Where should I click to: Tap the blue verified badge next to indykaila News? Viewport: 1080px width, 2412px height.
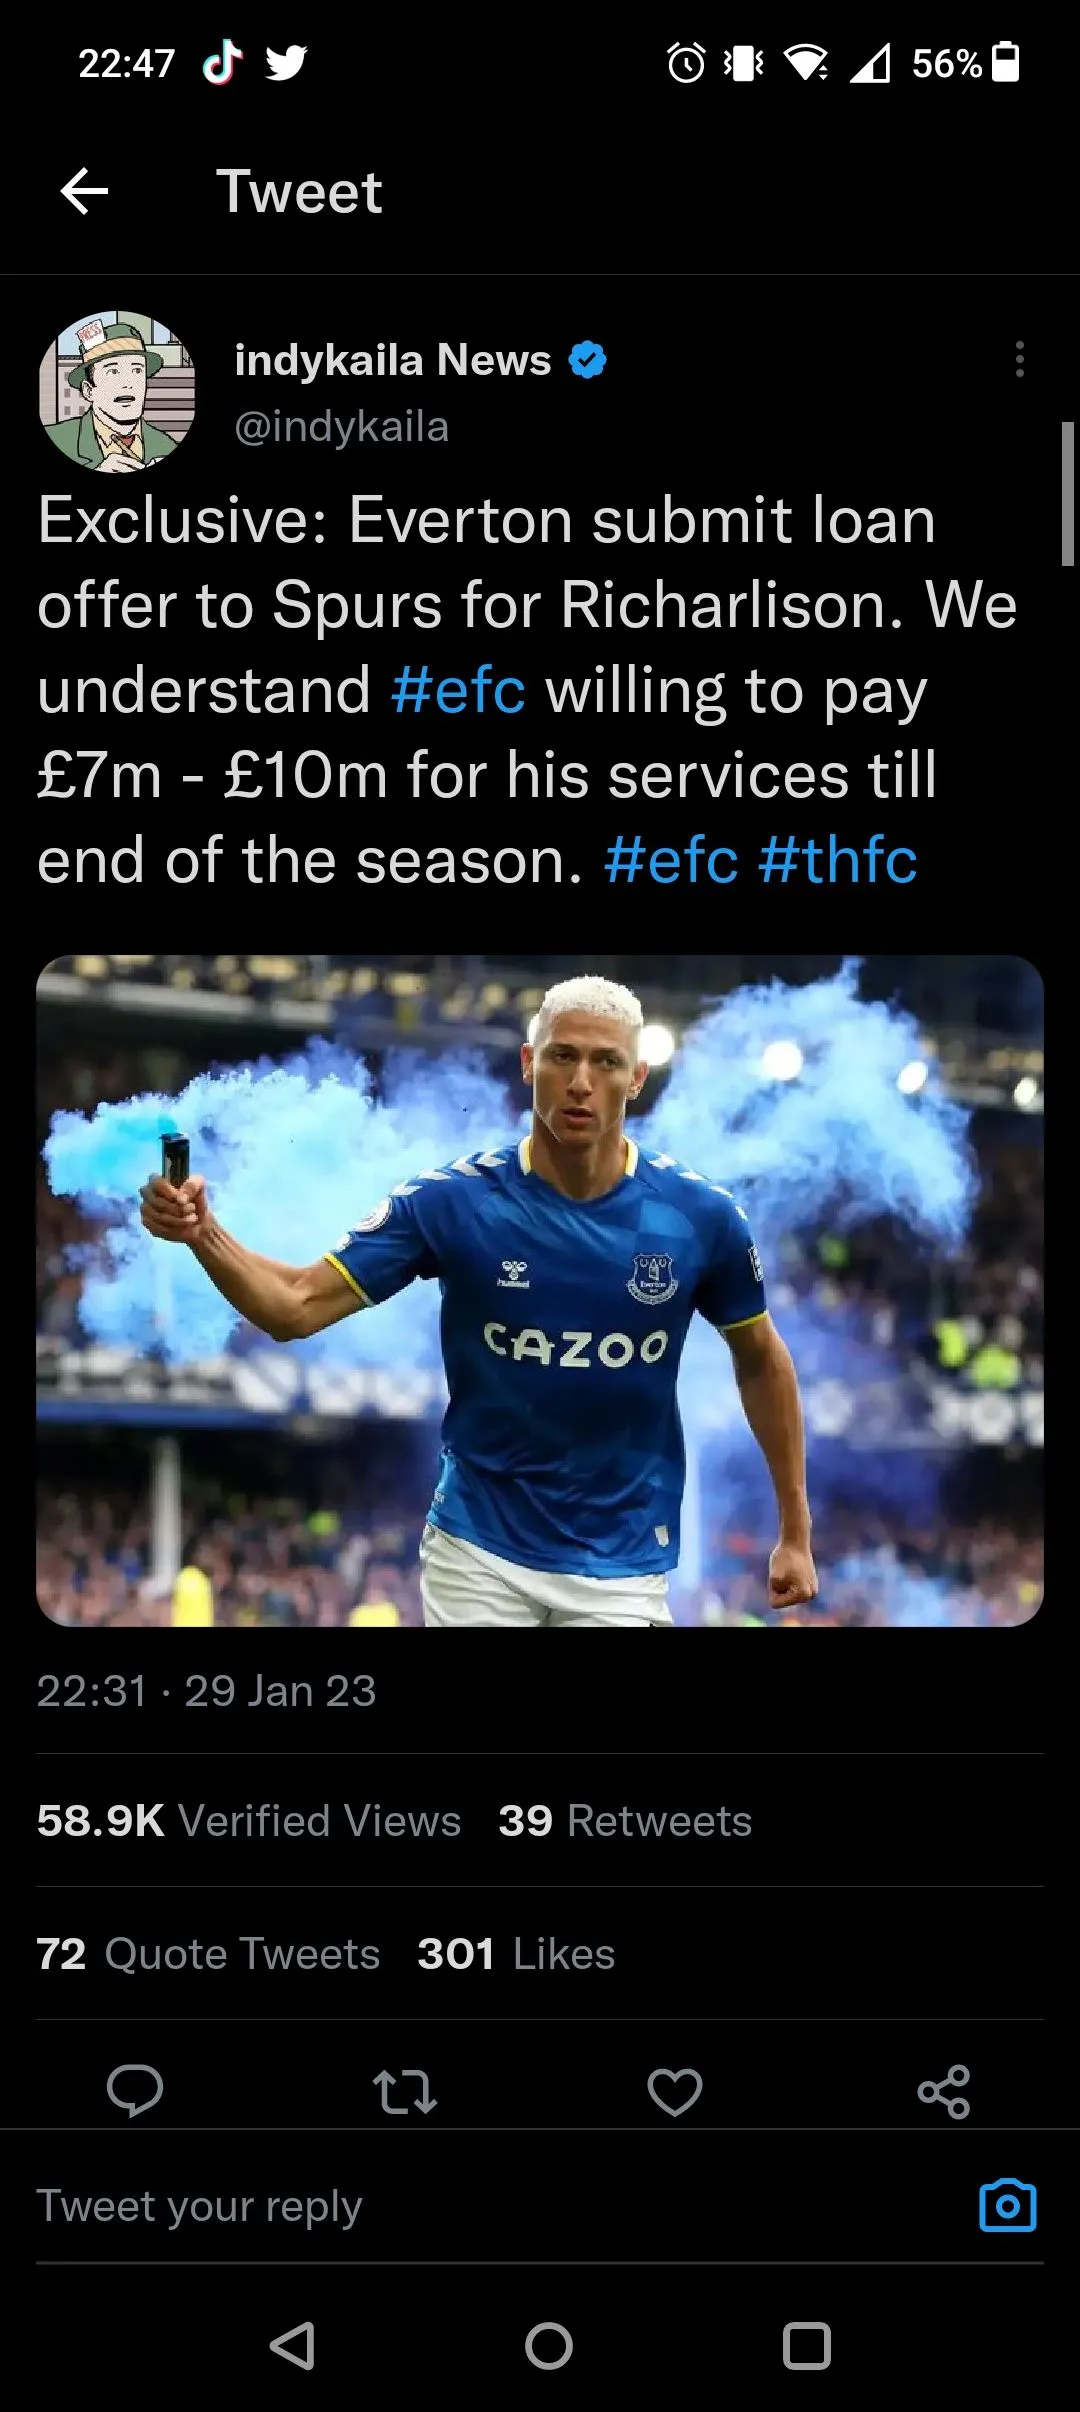point(588,360)
